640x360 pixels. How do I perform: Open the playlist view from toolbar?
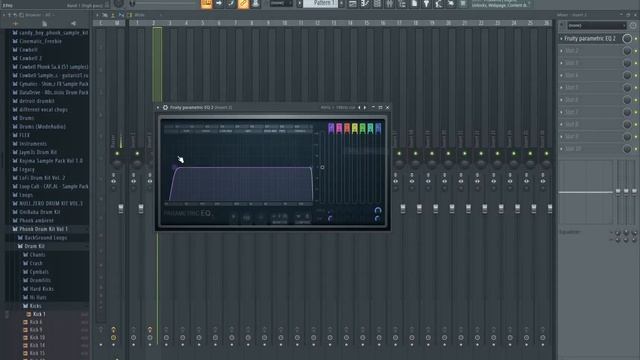coord(353,4)
